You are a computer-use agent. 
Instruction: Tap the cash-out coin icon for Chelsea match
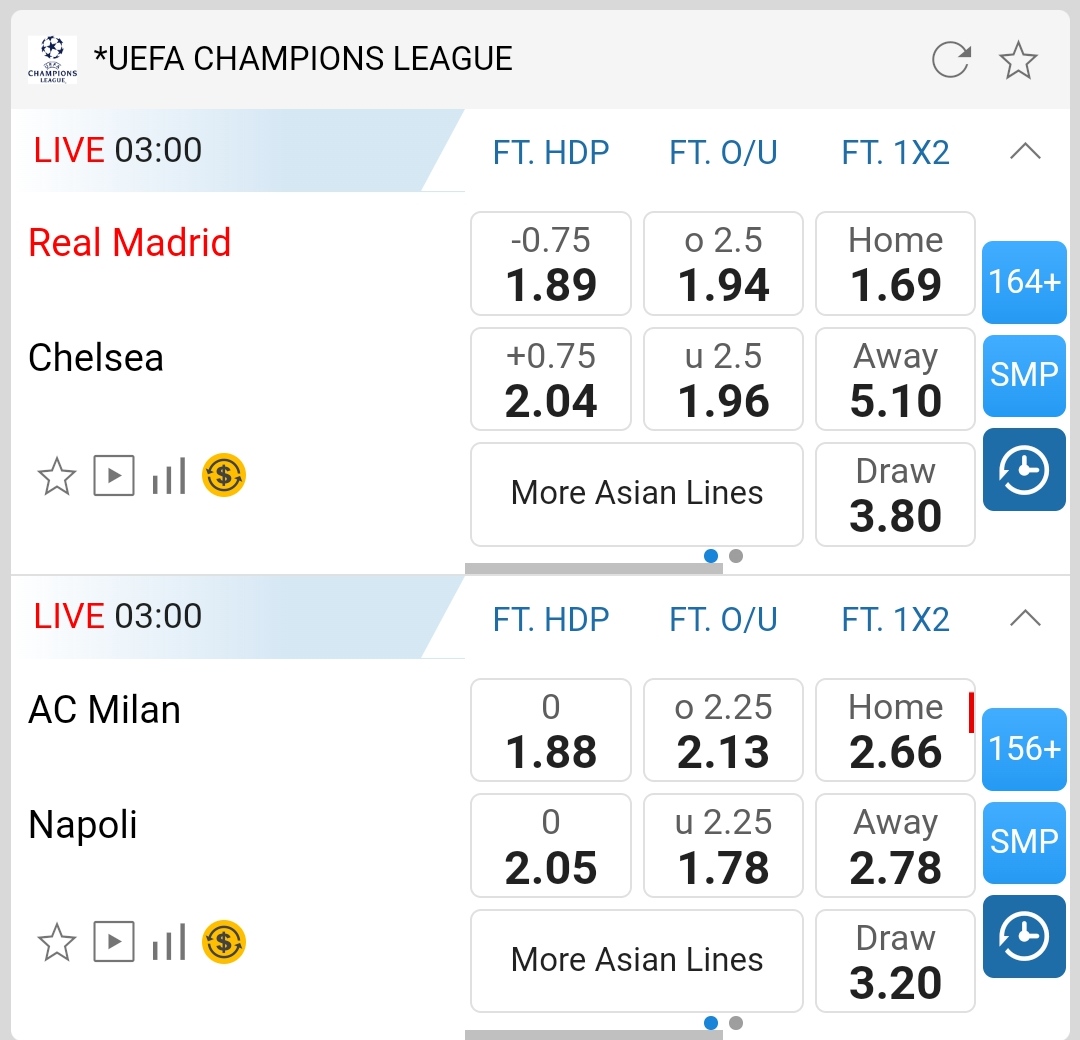(224, 476)
